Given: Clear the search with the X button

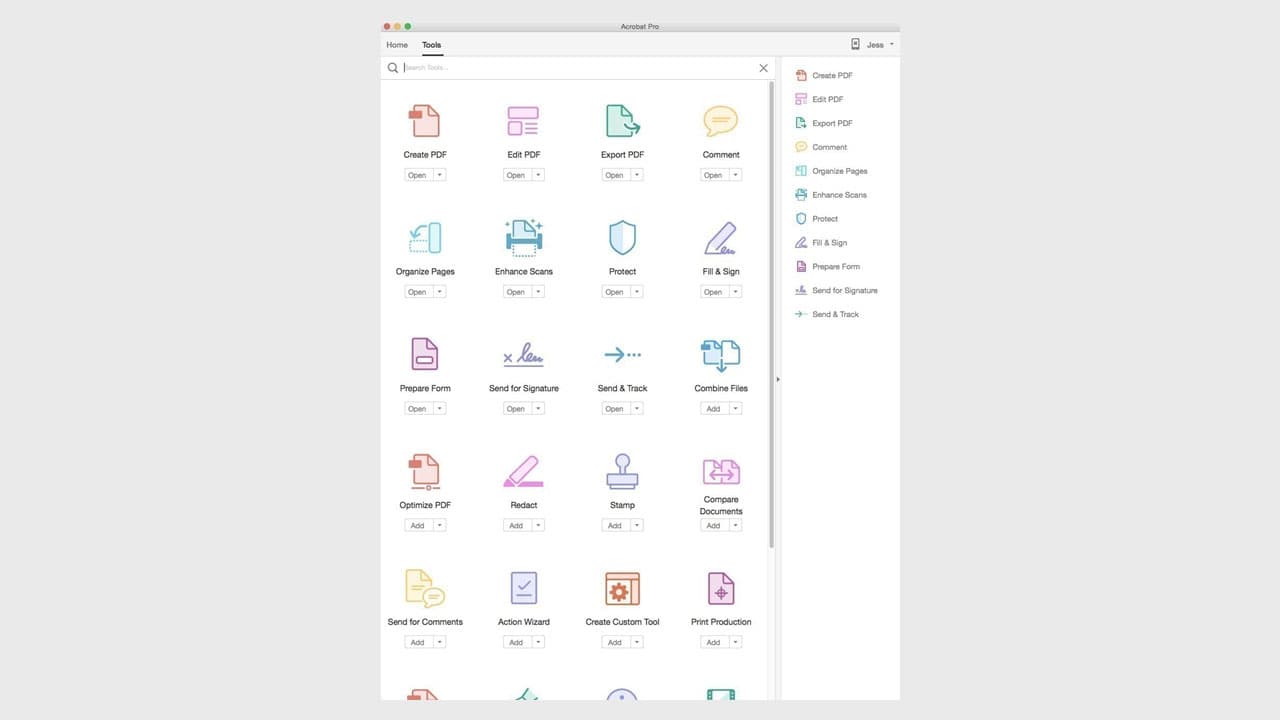Looking at the screenshot, I should 763,67.
